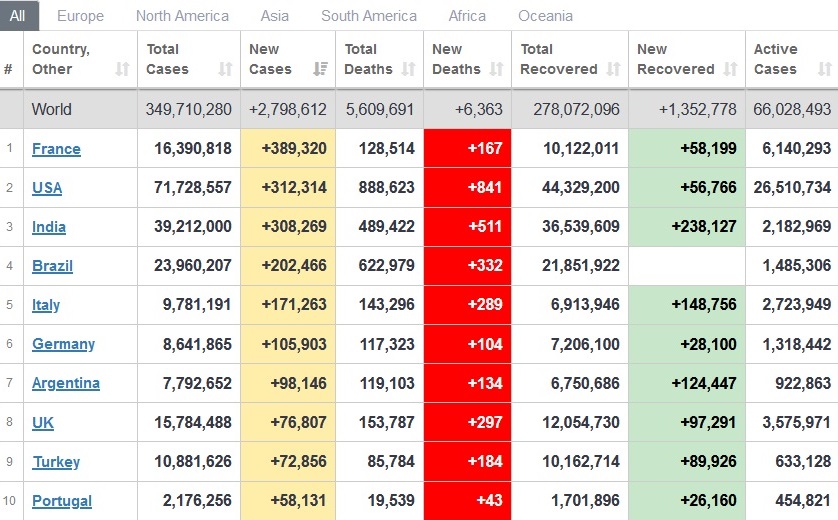Sort by Total Recovered arrows icon
Image resolution: width=838 pixels, height=520 pixels.
(613, 69)
